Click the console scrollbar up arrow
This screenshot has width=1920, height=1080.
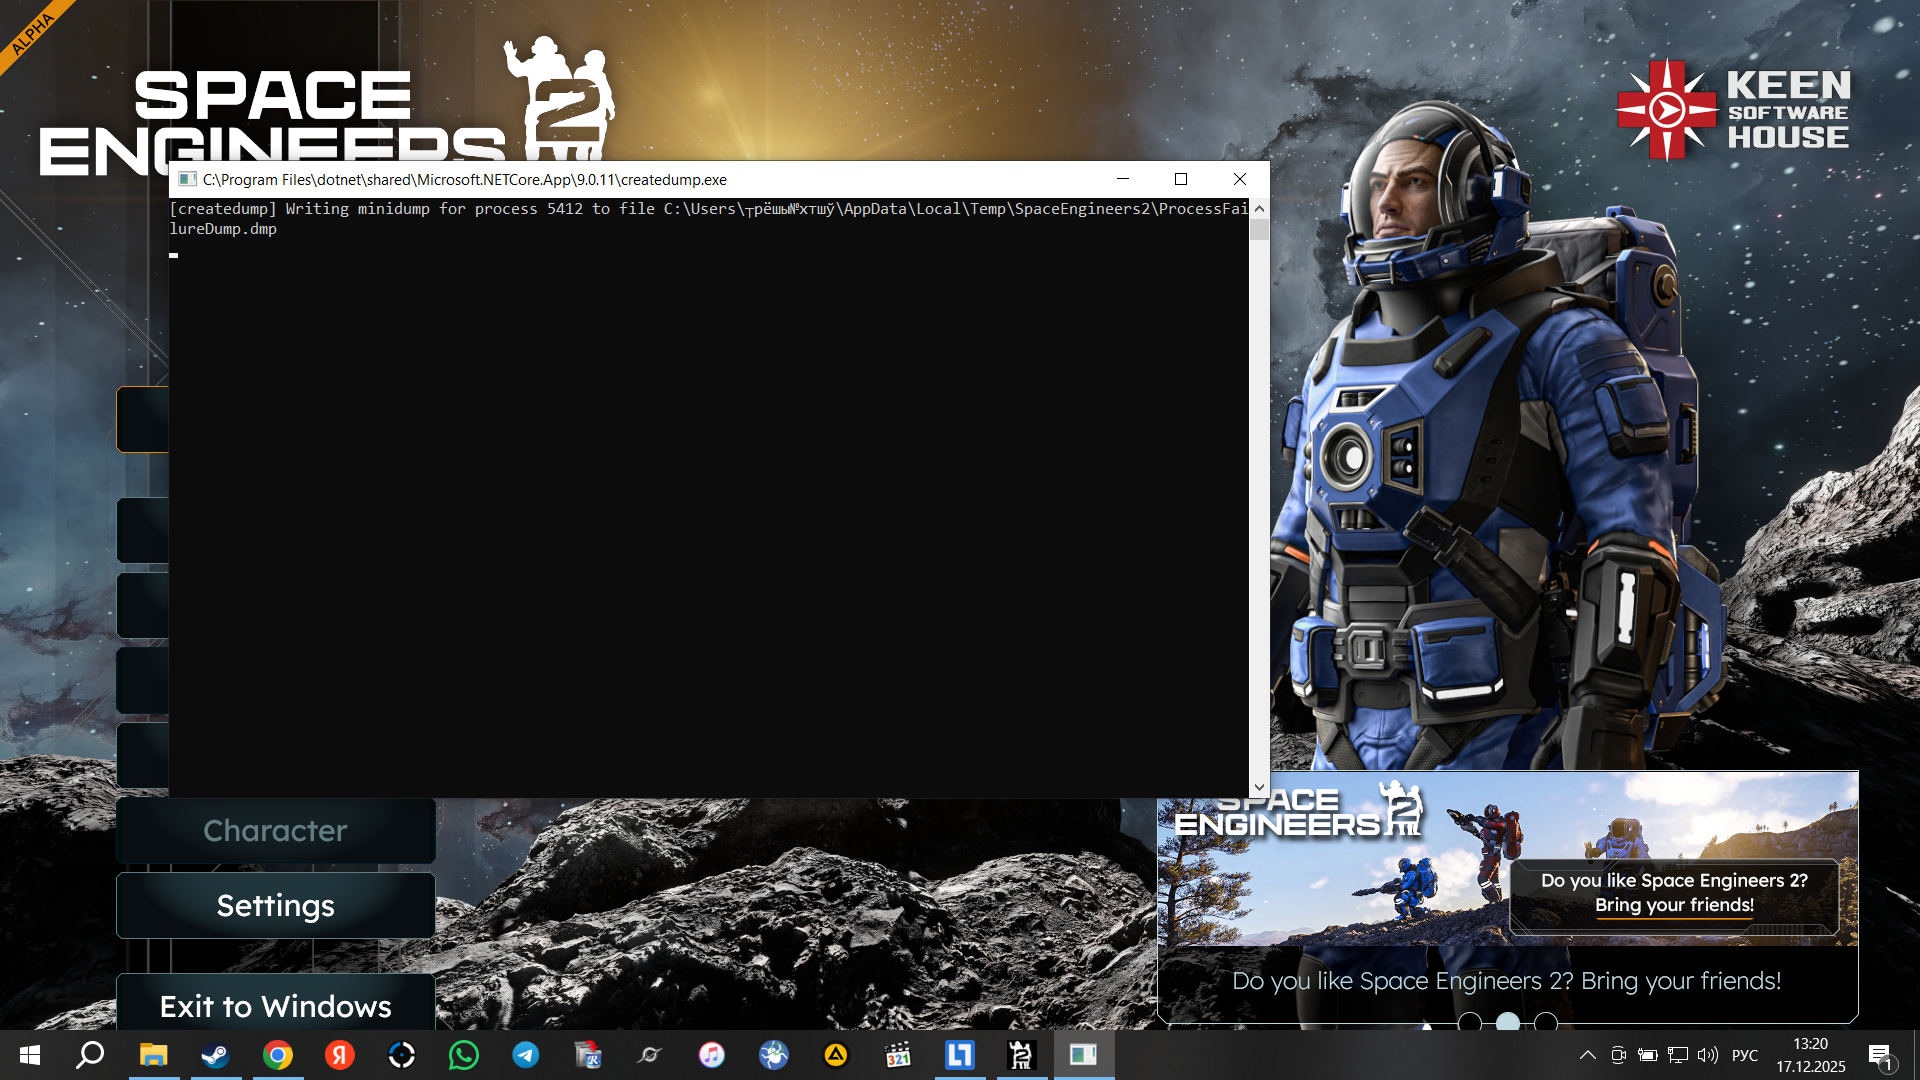point(1259,209)
